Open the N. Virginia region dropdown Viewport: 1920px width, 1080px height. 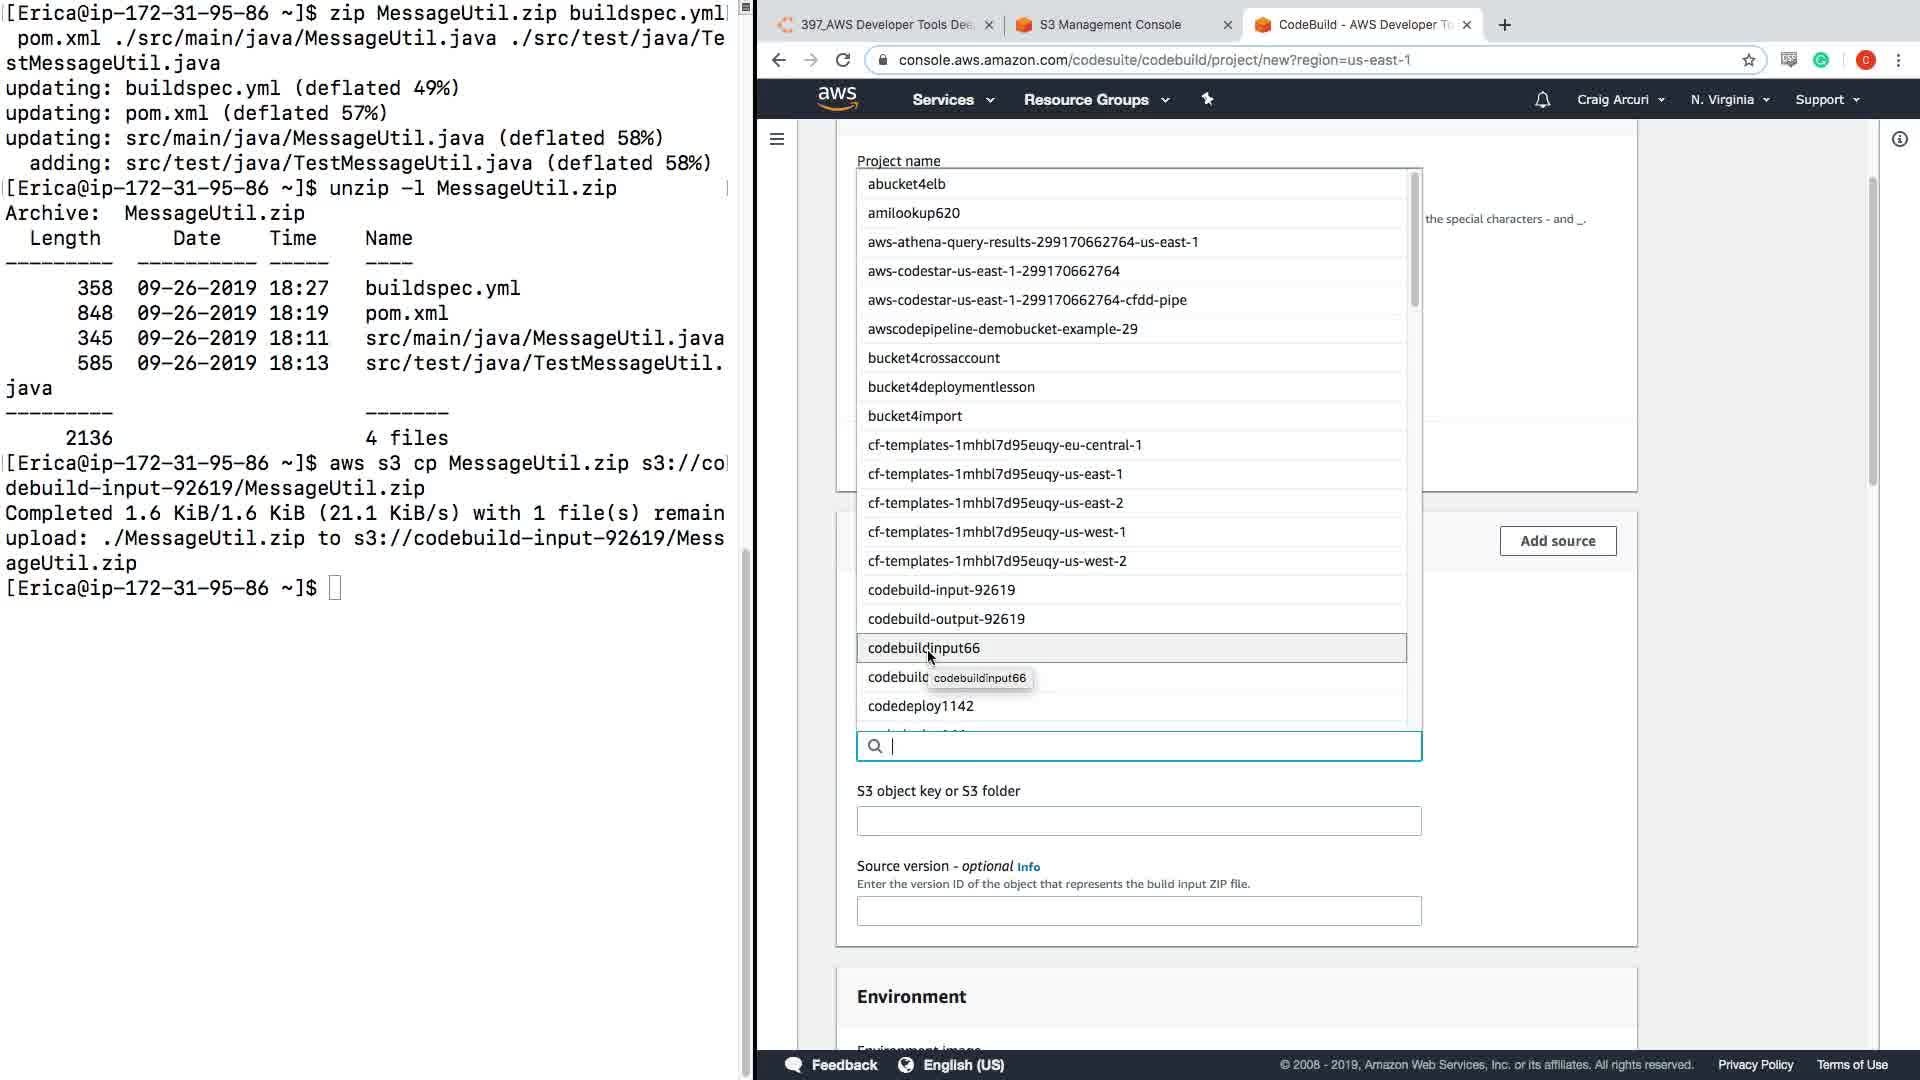tap(1729, 100)
